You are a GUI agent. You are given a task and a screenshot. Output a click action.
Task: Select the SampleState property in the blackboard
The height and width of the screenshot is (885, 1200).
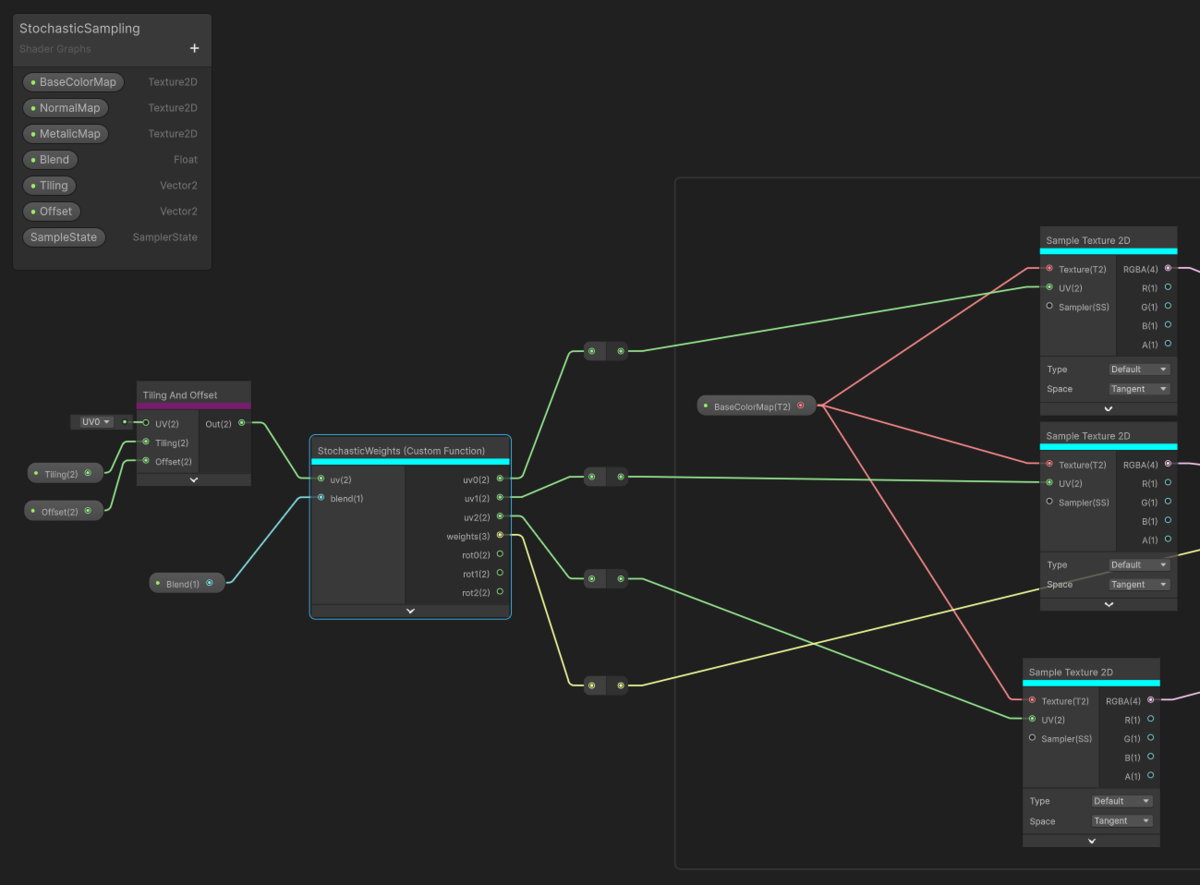[x=64, y=237]
